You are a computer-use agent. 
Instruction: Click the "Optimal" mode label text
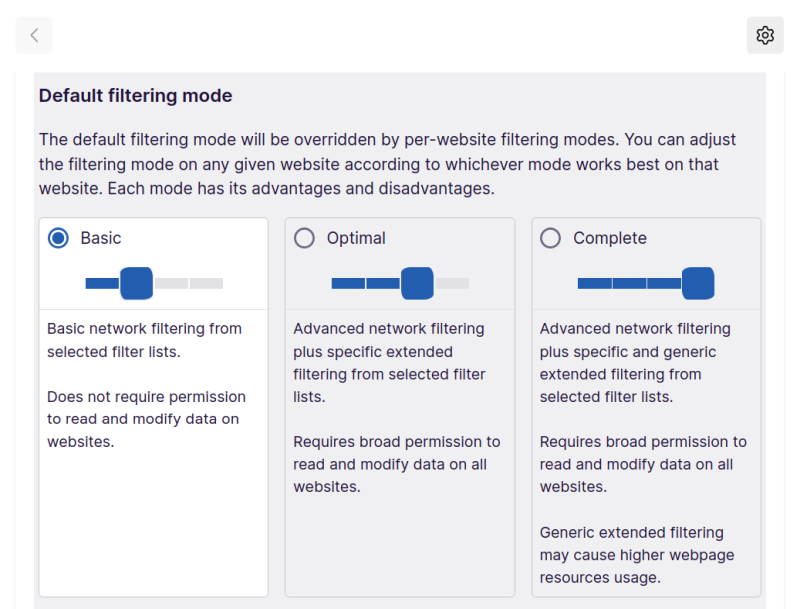tap(356, 238)
